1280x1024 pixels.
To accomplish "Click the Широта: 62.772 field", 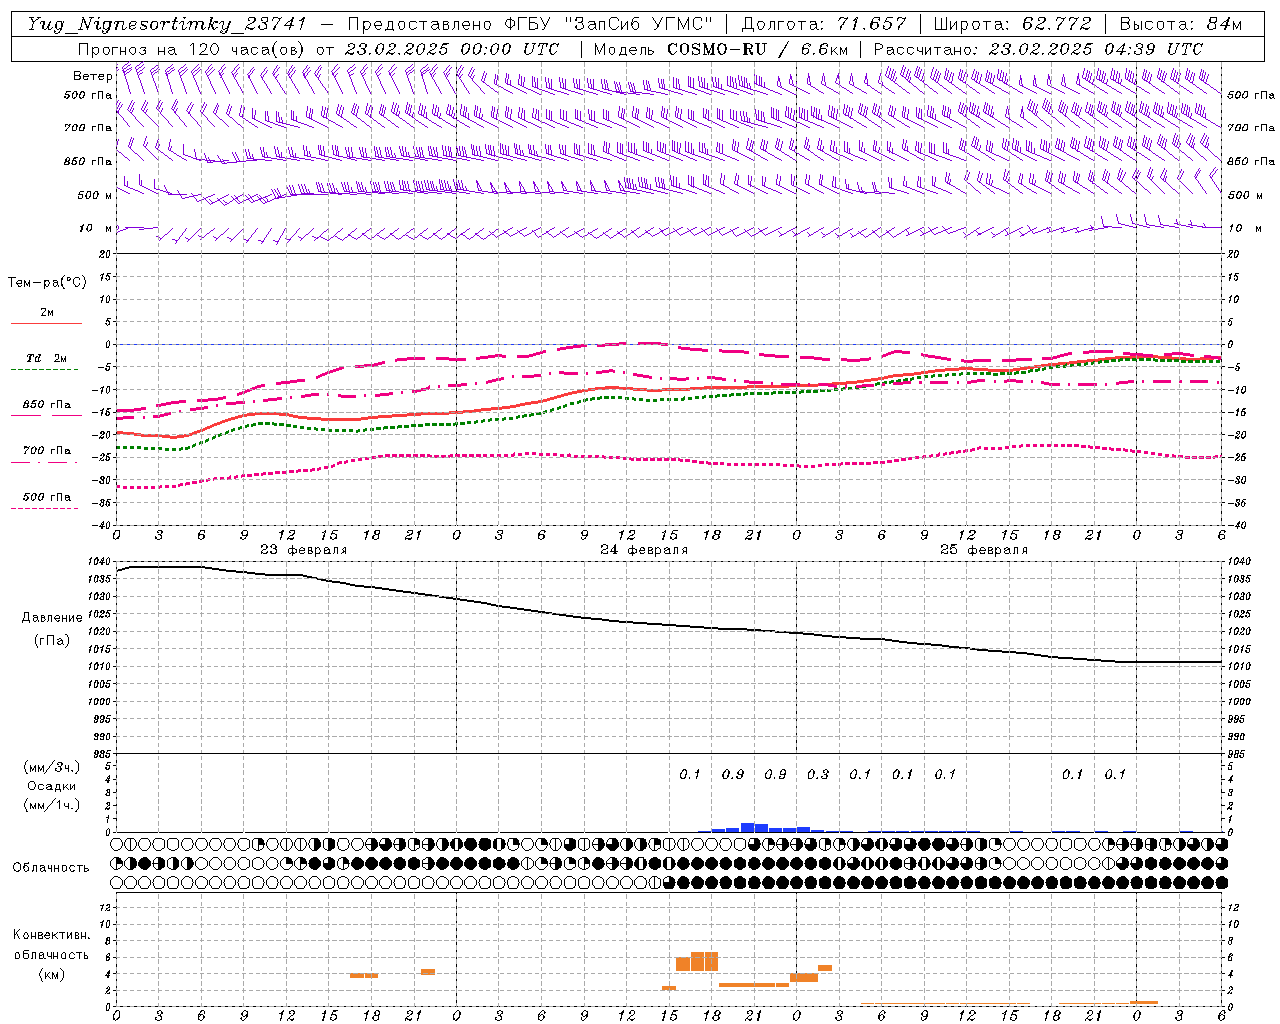I will 1012,24.
